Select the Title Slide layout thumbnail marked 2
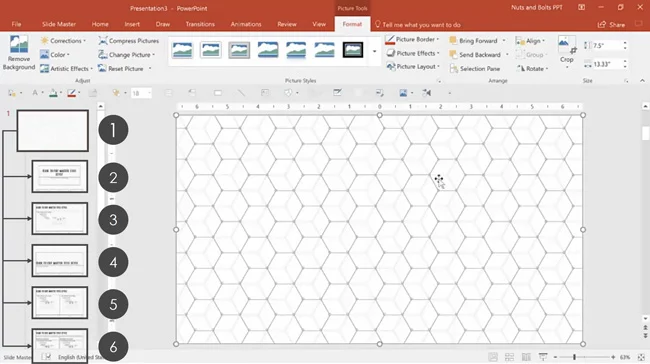Screen dimensions: 650x364 pyautogui.click(x=60, y=177)
